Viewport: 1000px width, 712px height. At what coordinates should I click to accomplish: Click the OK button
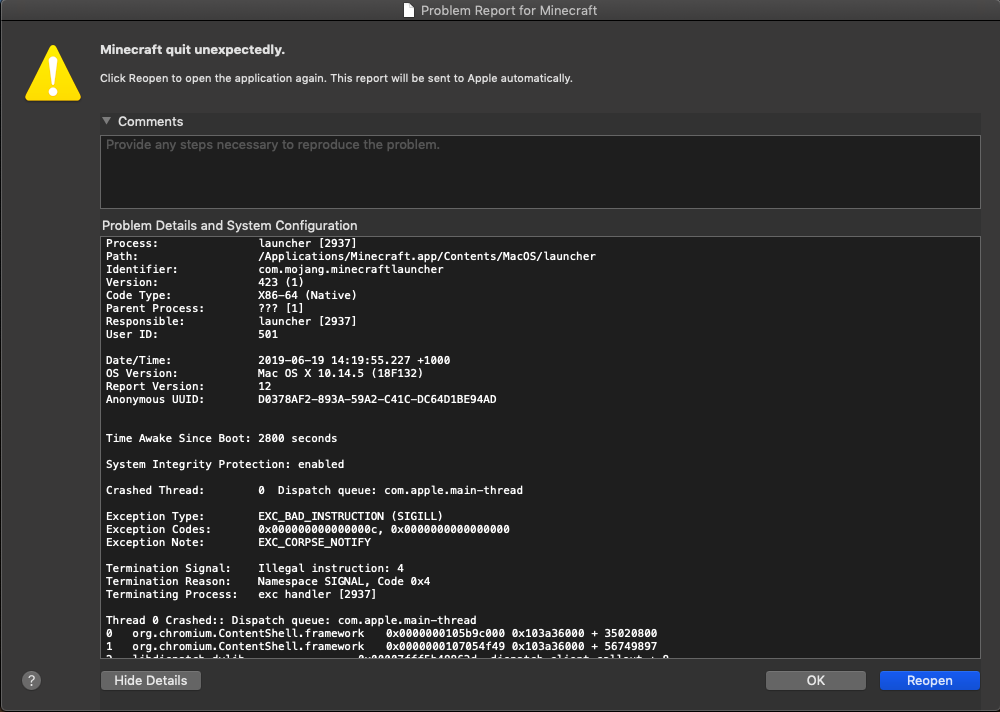click(816, 680)
